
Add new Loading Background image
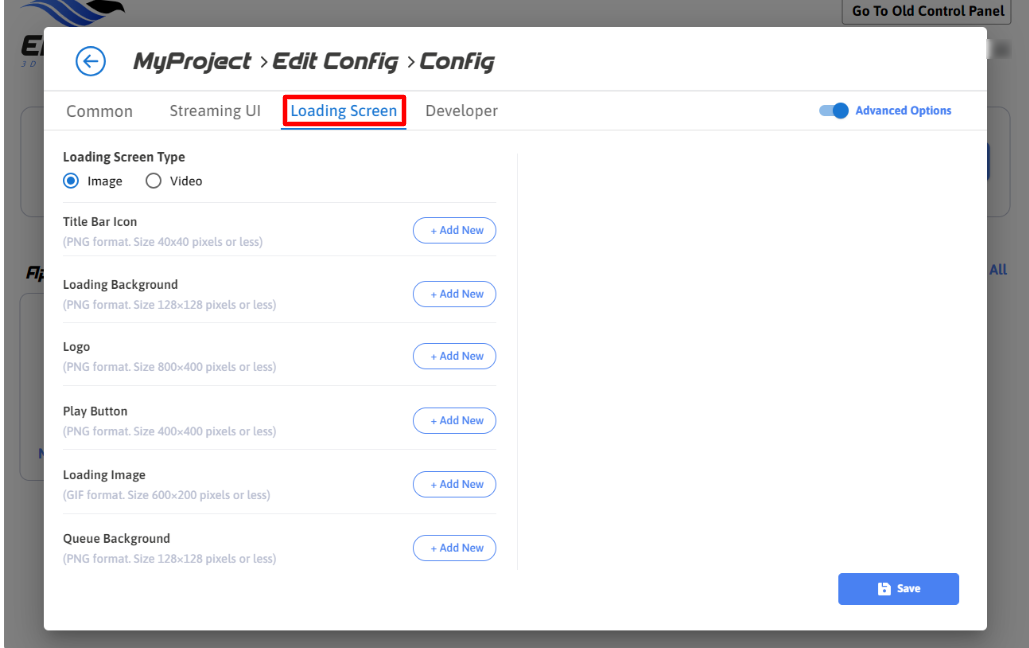pyautogui.click(x=455, y=295)
